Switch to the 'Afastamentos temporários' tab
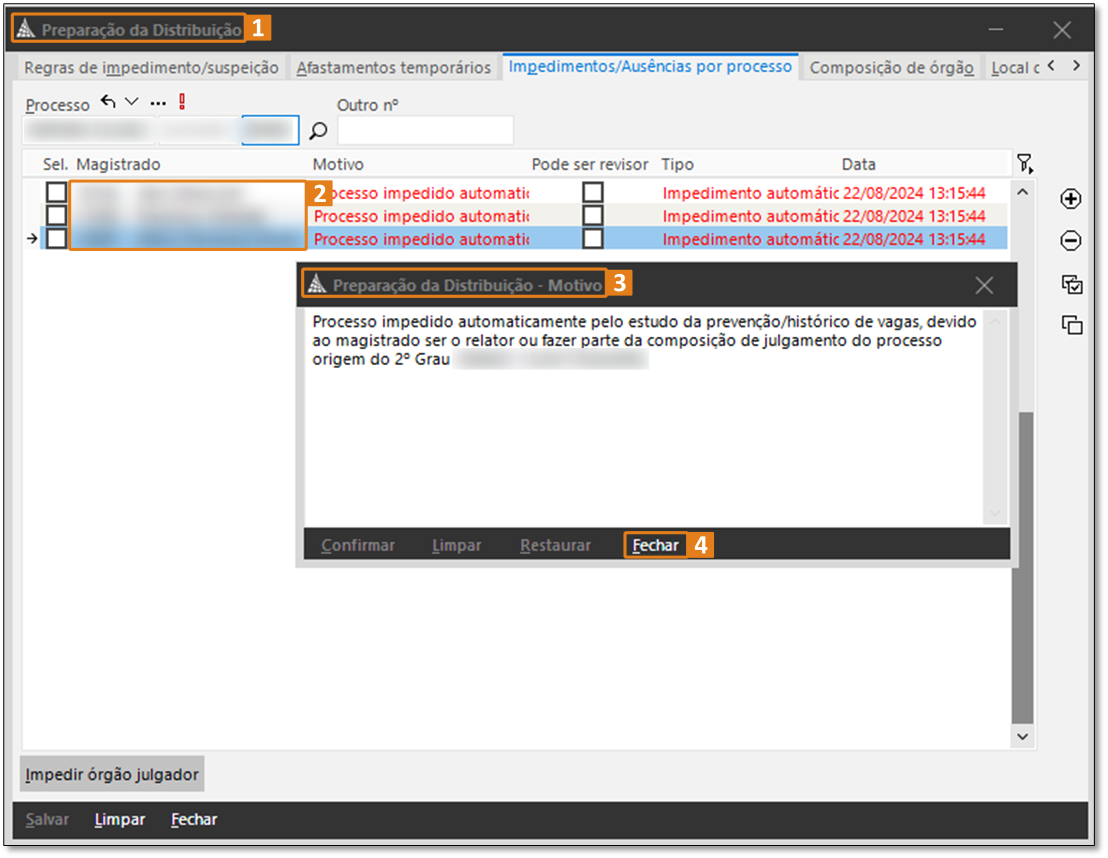The height and width of the screenshot is (858, 1108). point(393,68)
